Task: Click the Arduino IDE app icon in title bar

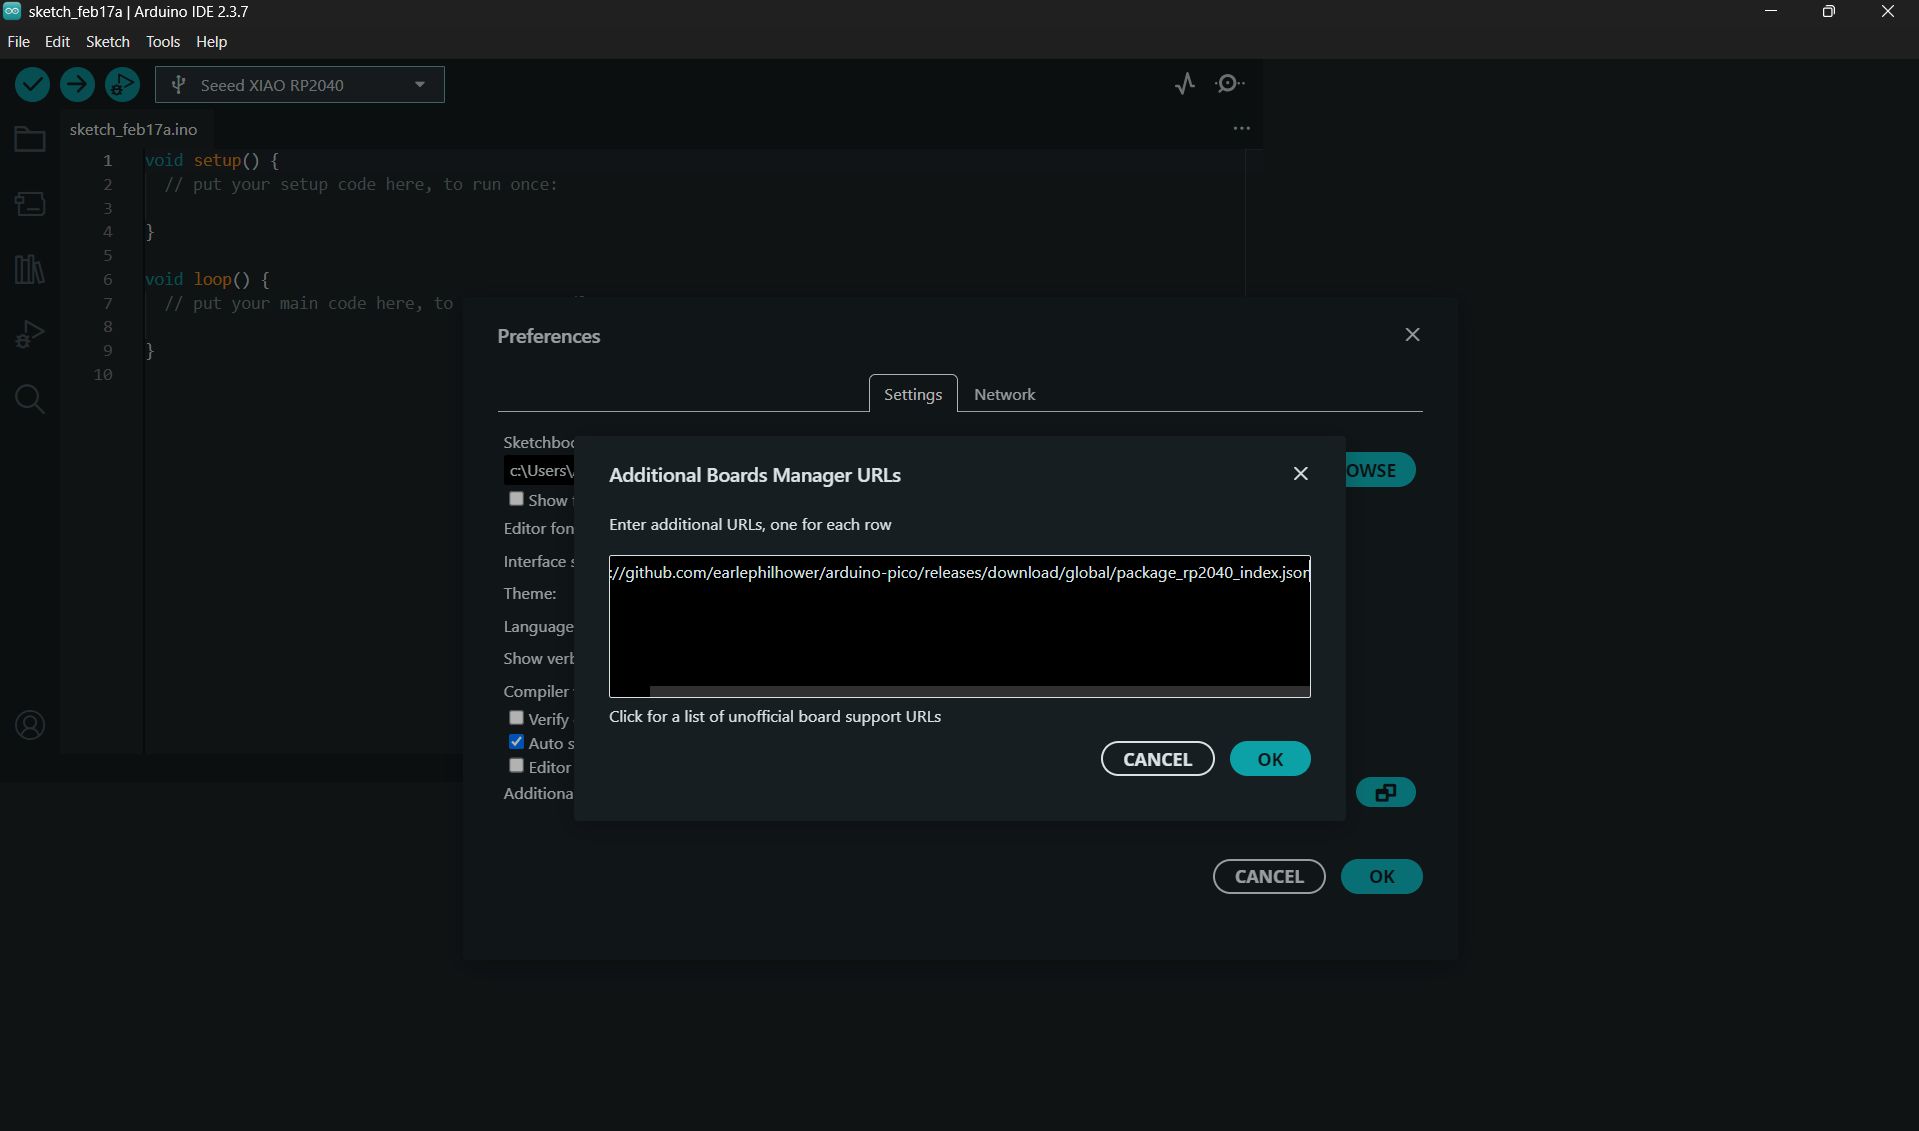Action: click(x=12, y=11)
